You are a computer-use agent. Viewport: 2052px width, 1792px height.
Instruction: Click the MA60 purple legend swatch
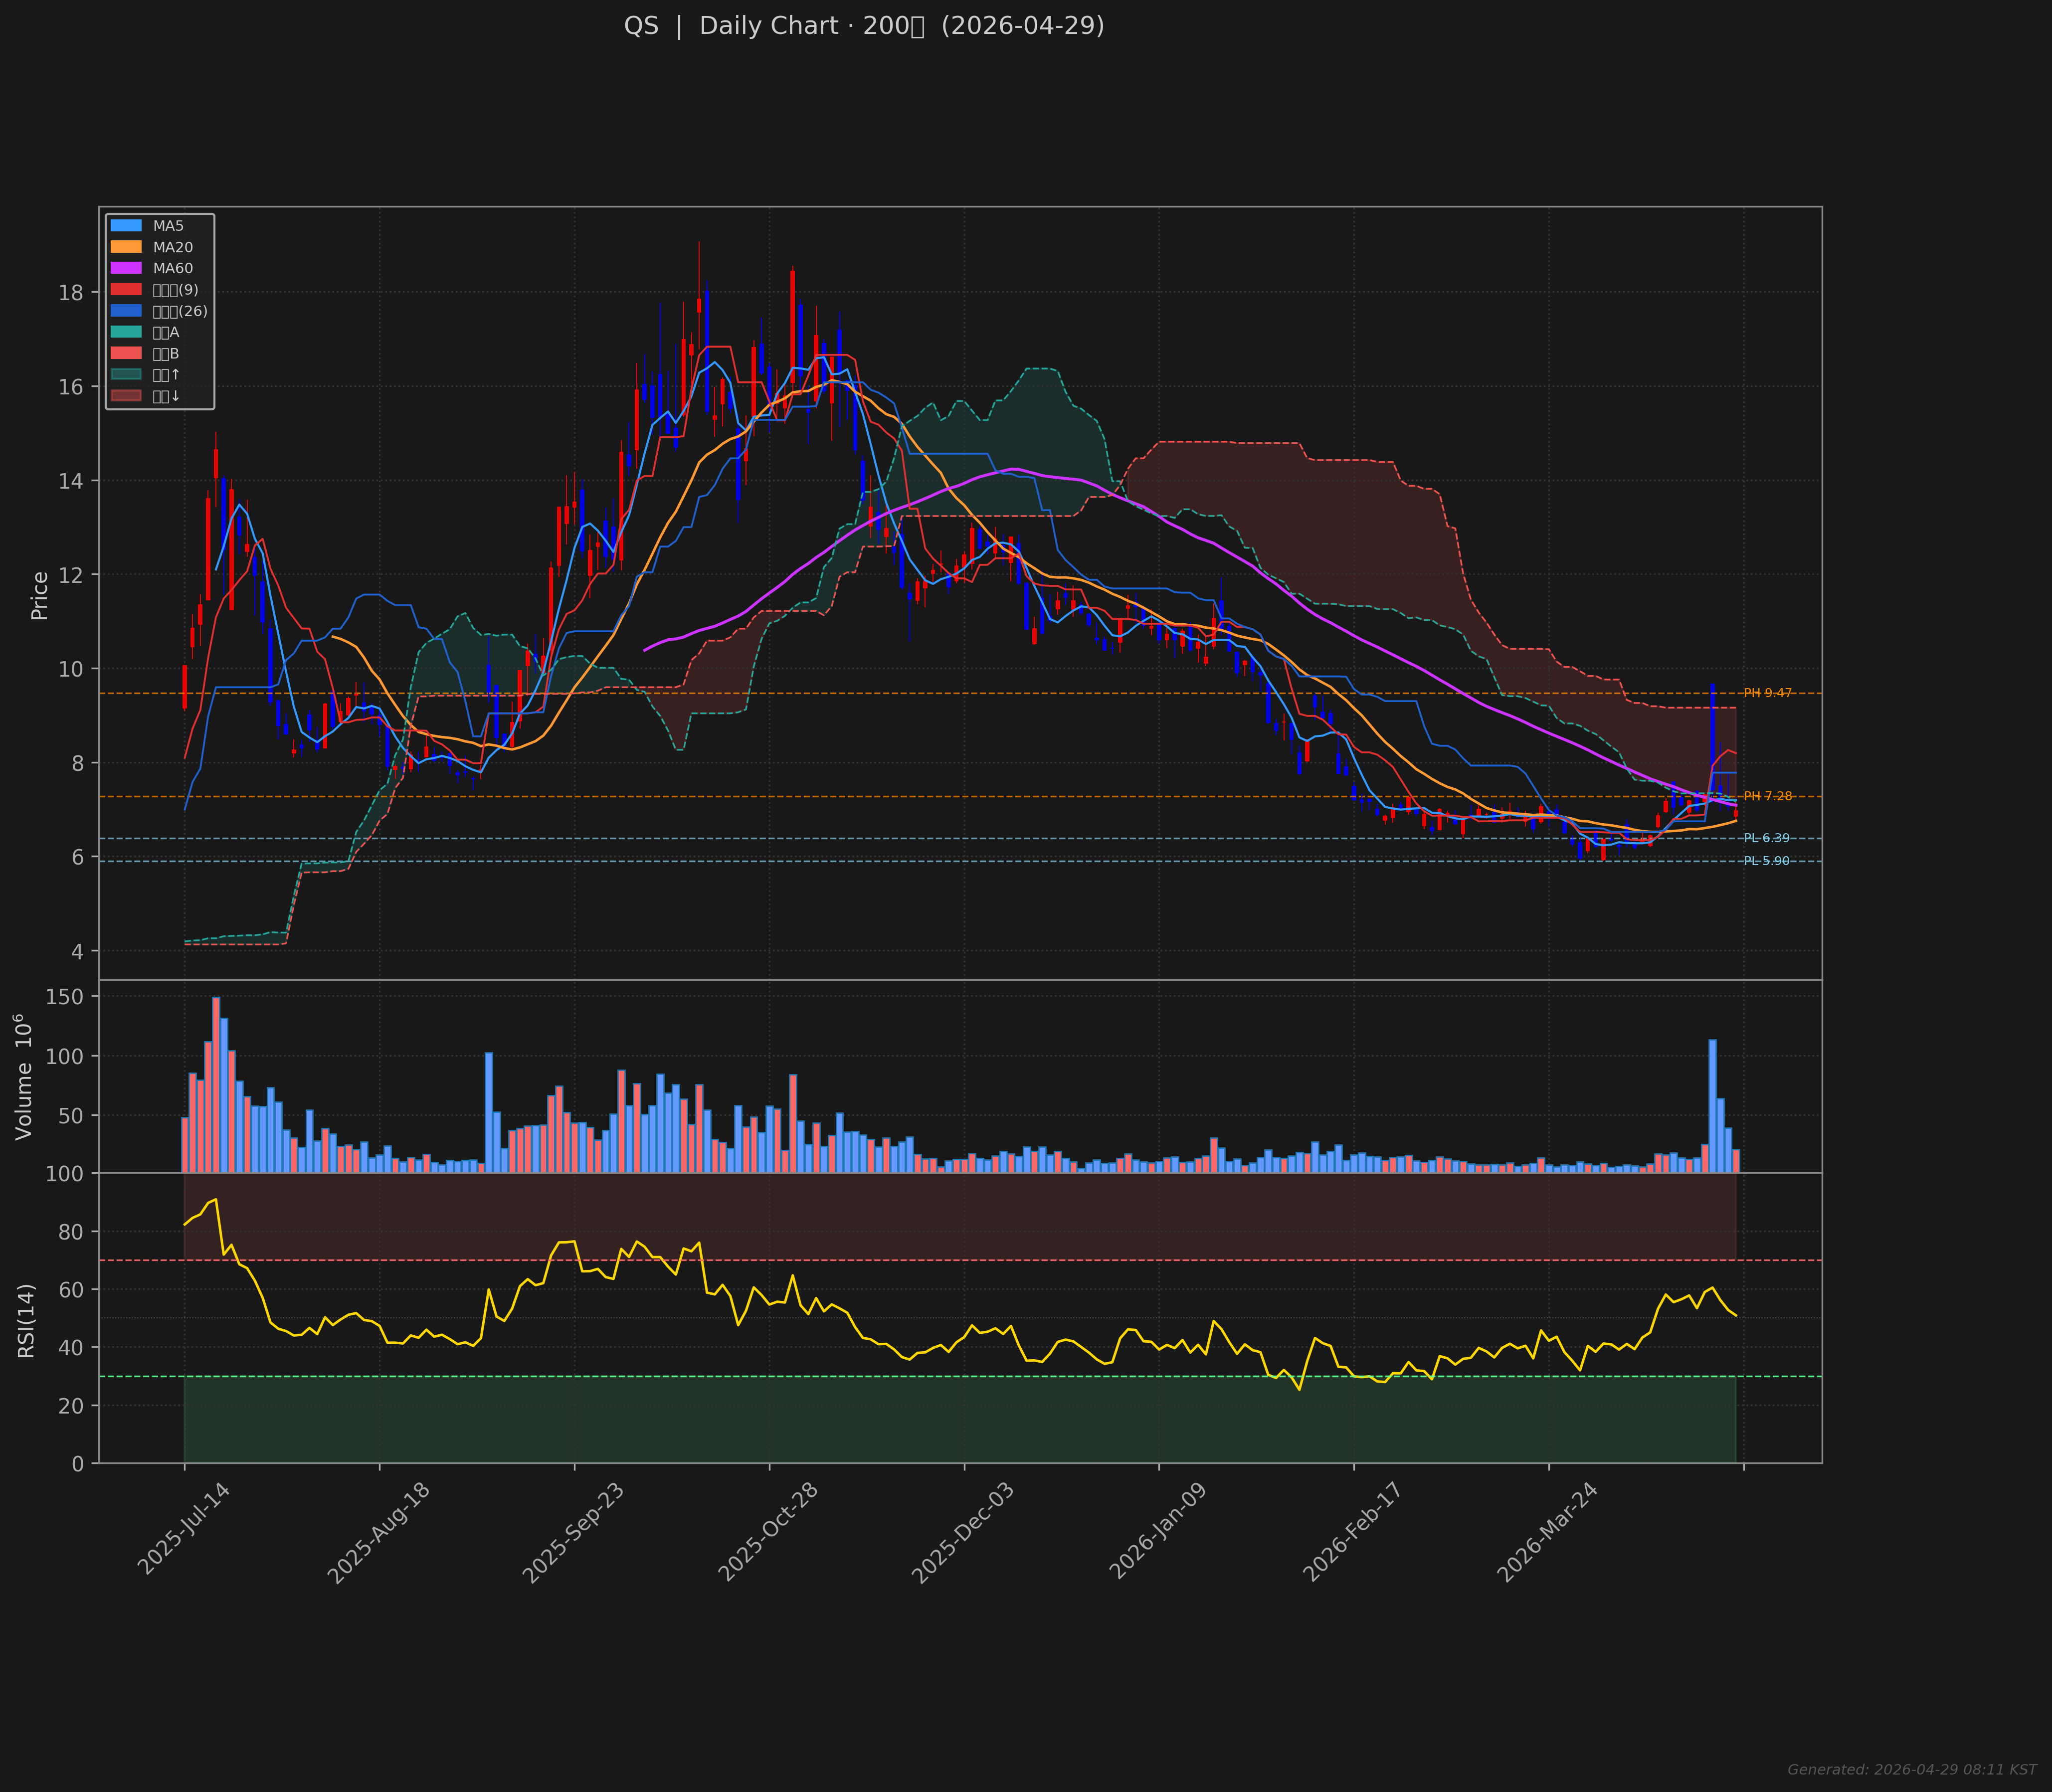pos(126,268)
